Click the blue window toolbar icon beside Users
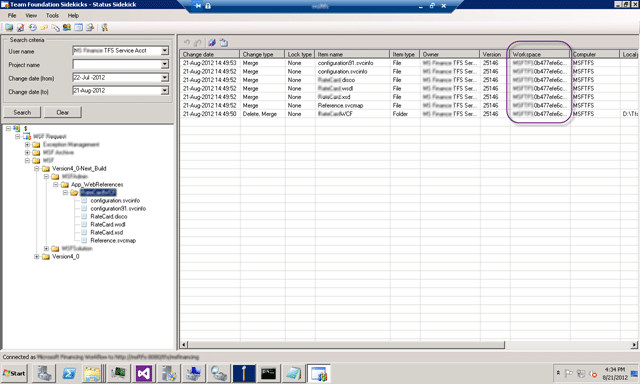Viewport: 640px width, 384px height. (x=78, y=27)
